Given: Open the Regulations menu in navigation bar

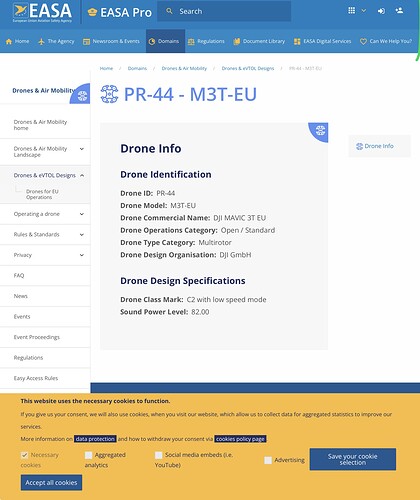Looking at the screenshot, I should 206,41.
